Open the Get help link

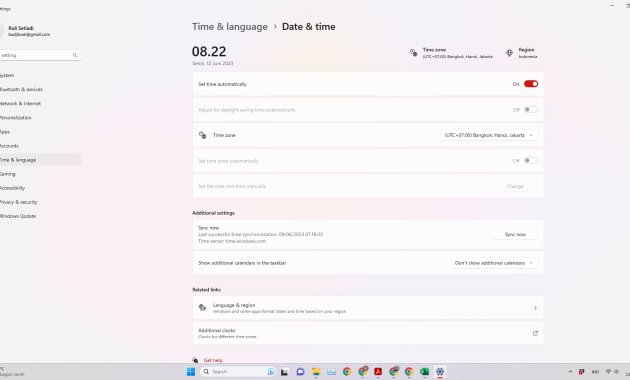[x=213, y=360]
